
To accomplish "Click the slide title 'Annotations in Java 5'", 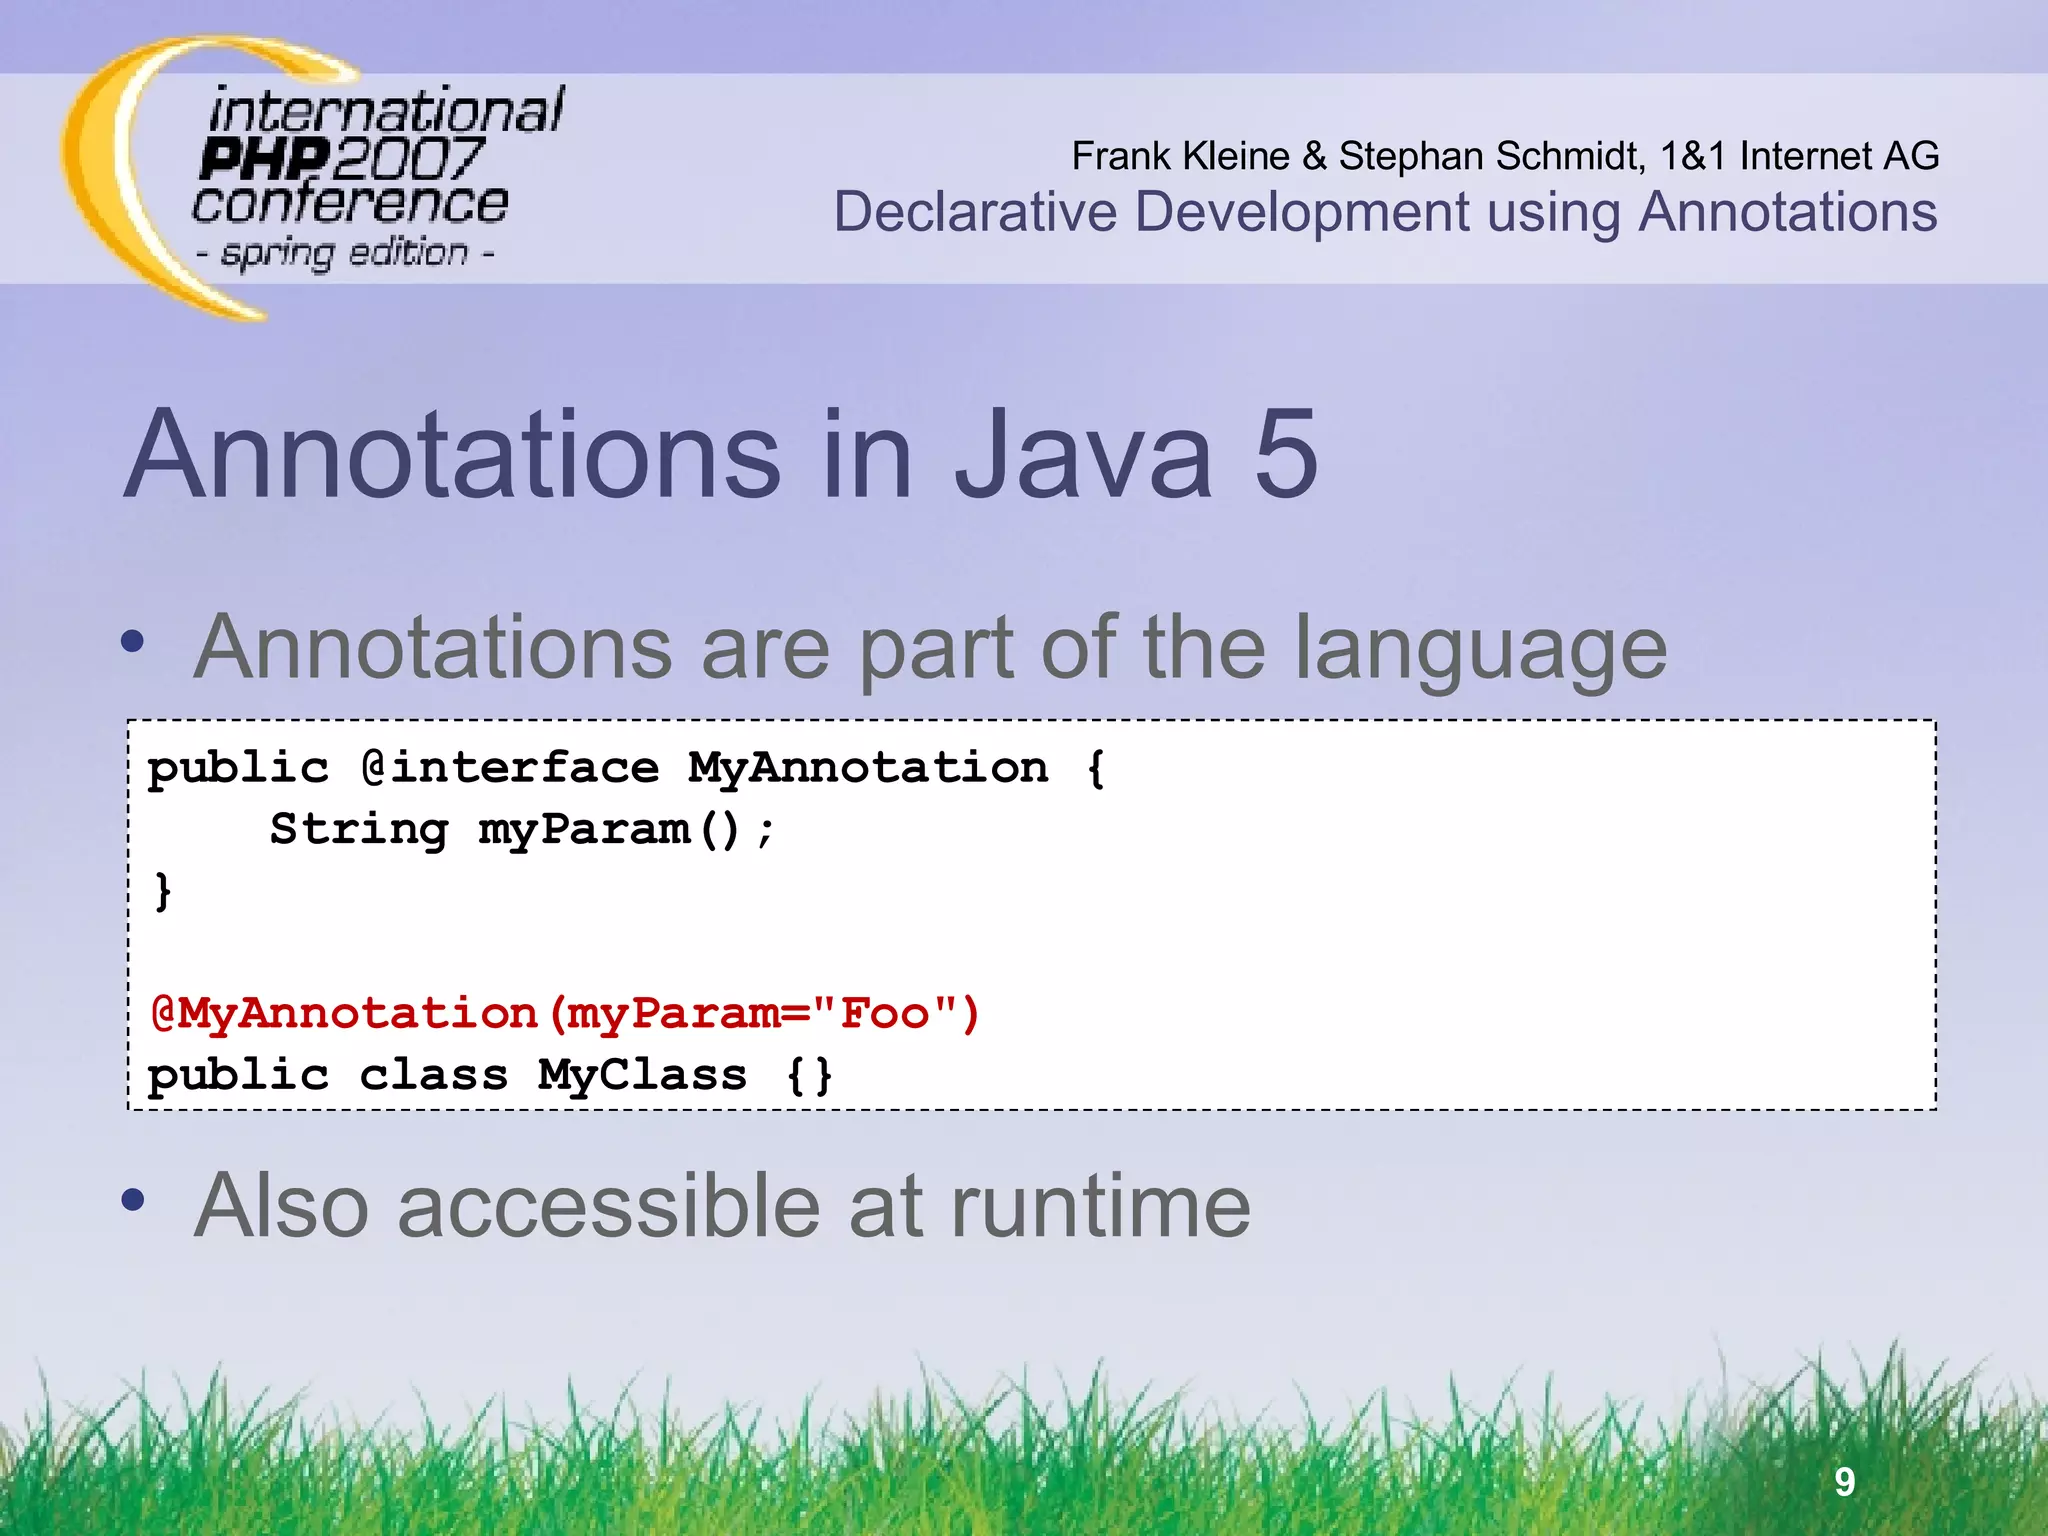I will click(720, 455).
